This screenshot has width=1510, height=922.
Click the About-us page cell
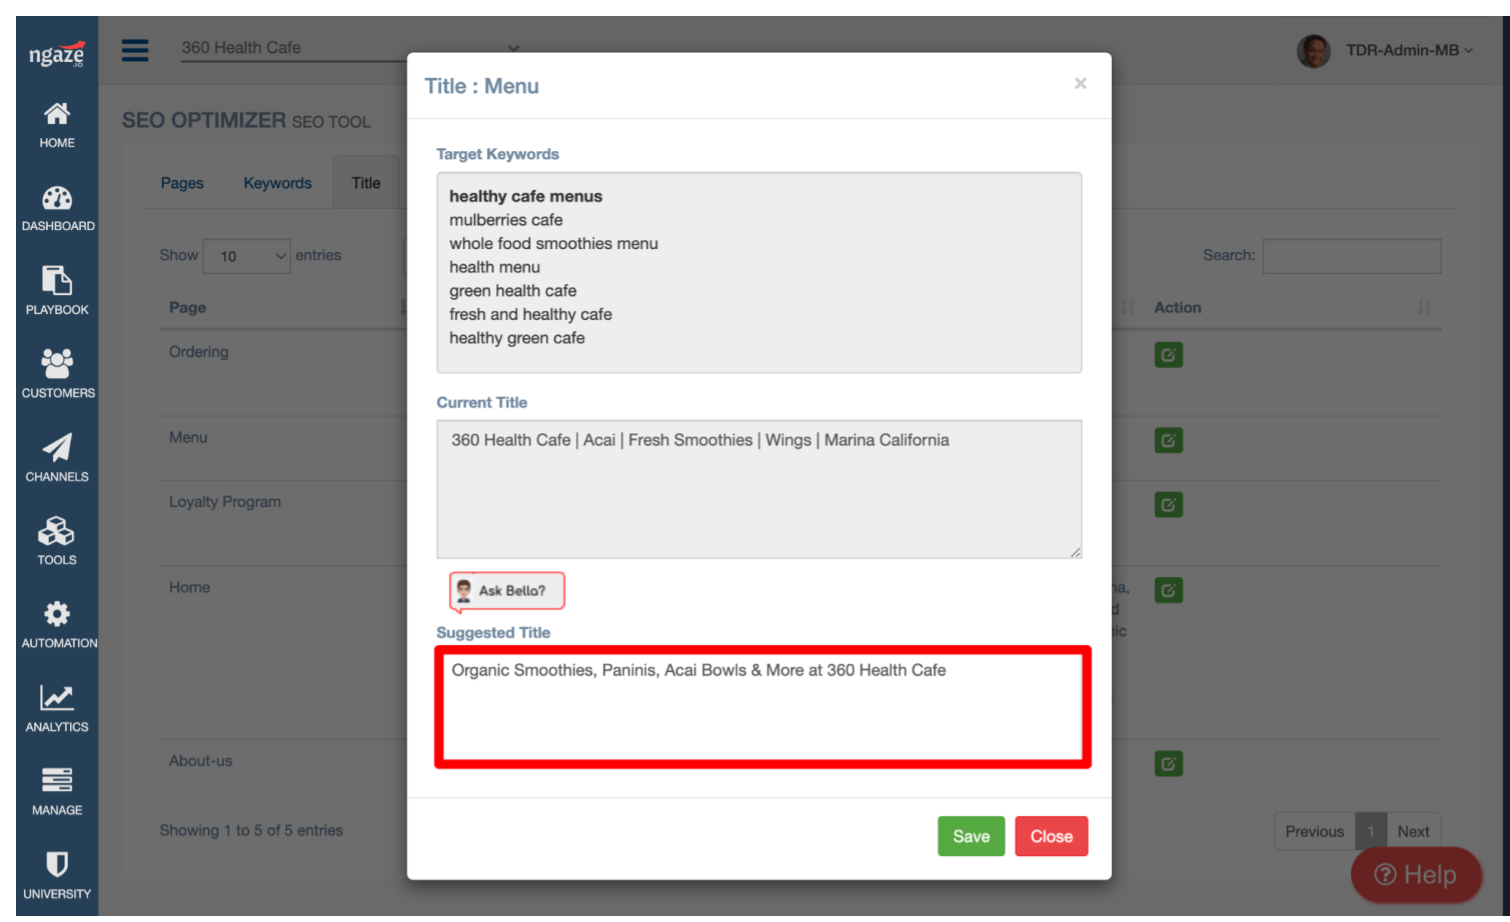(200, 761)
